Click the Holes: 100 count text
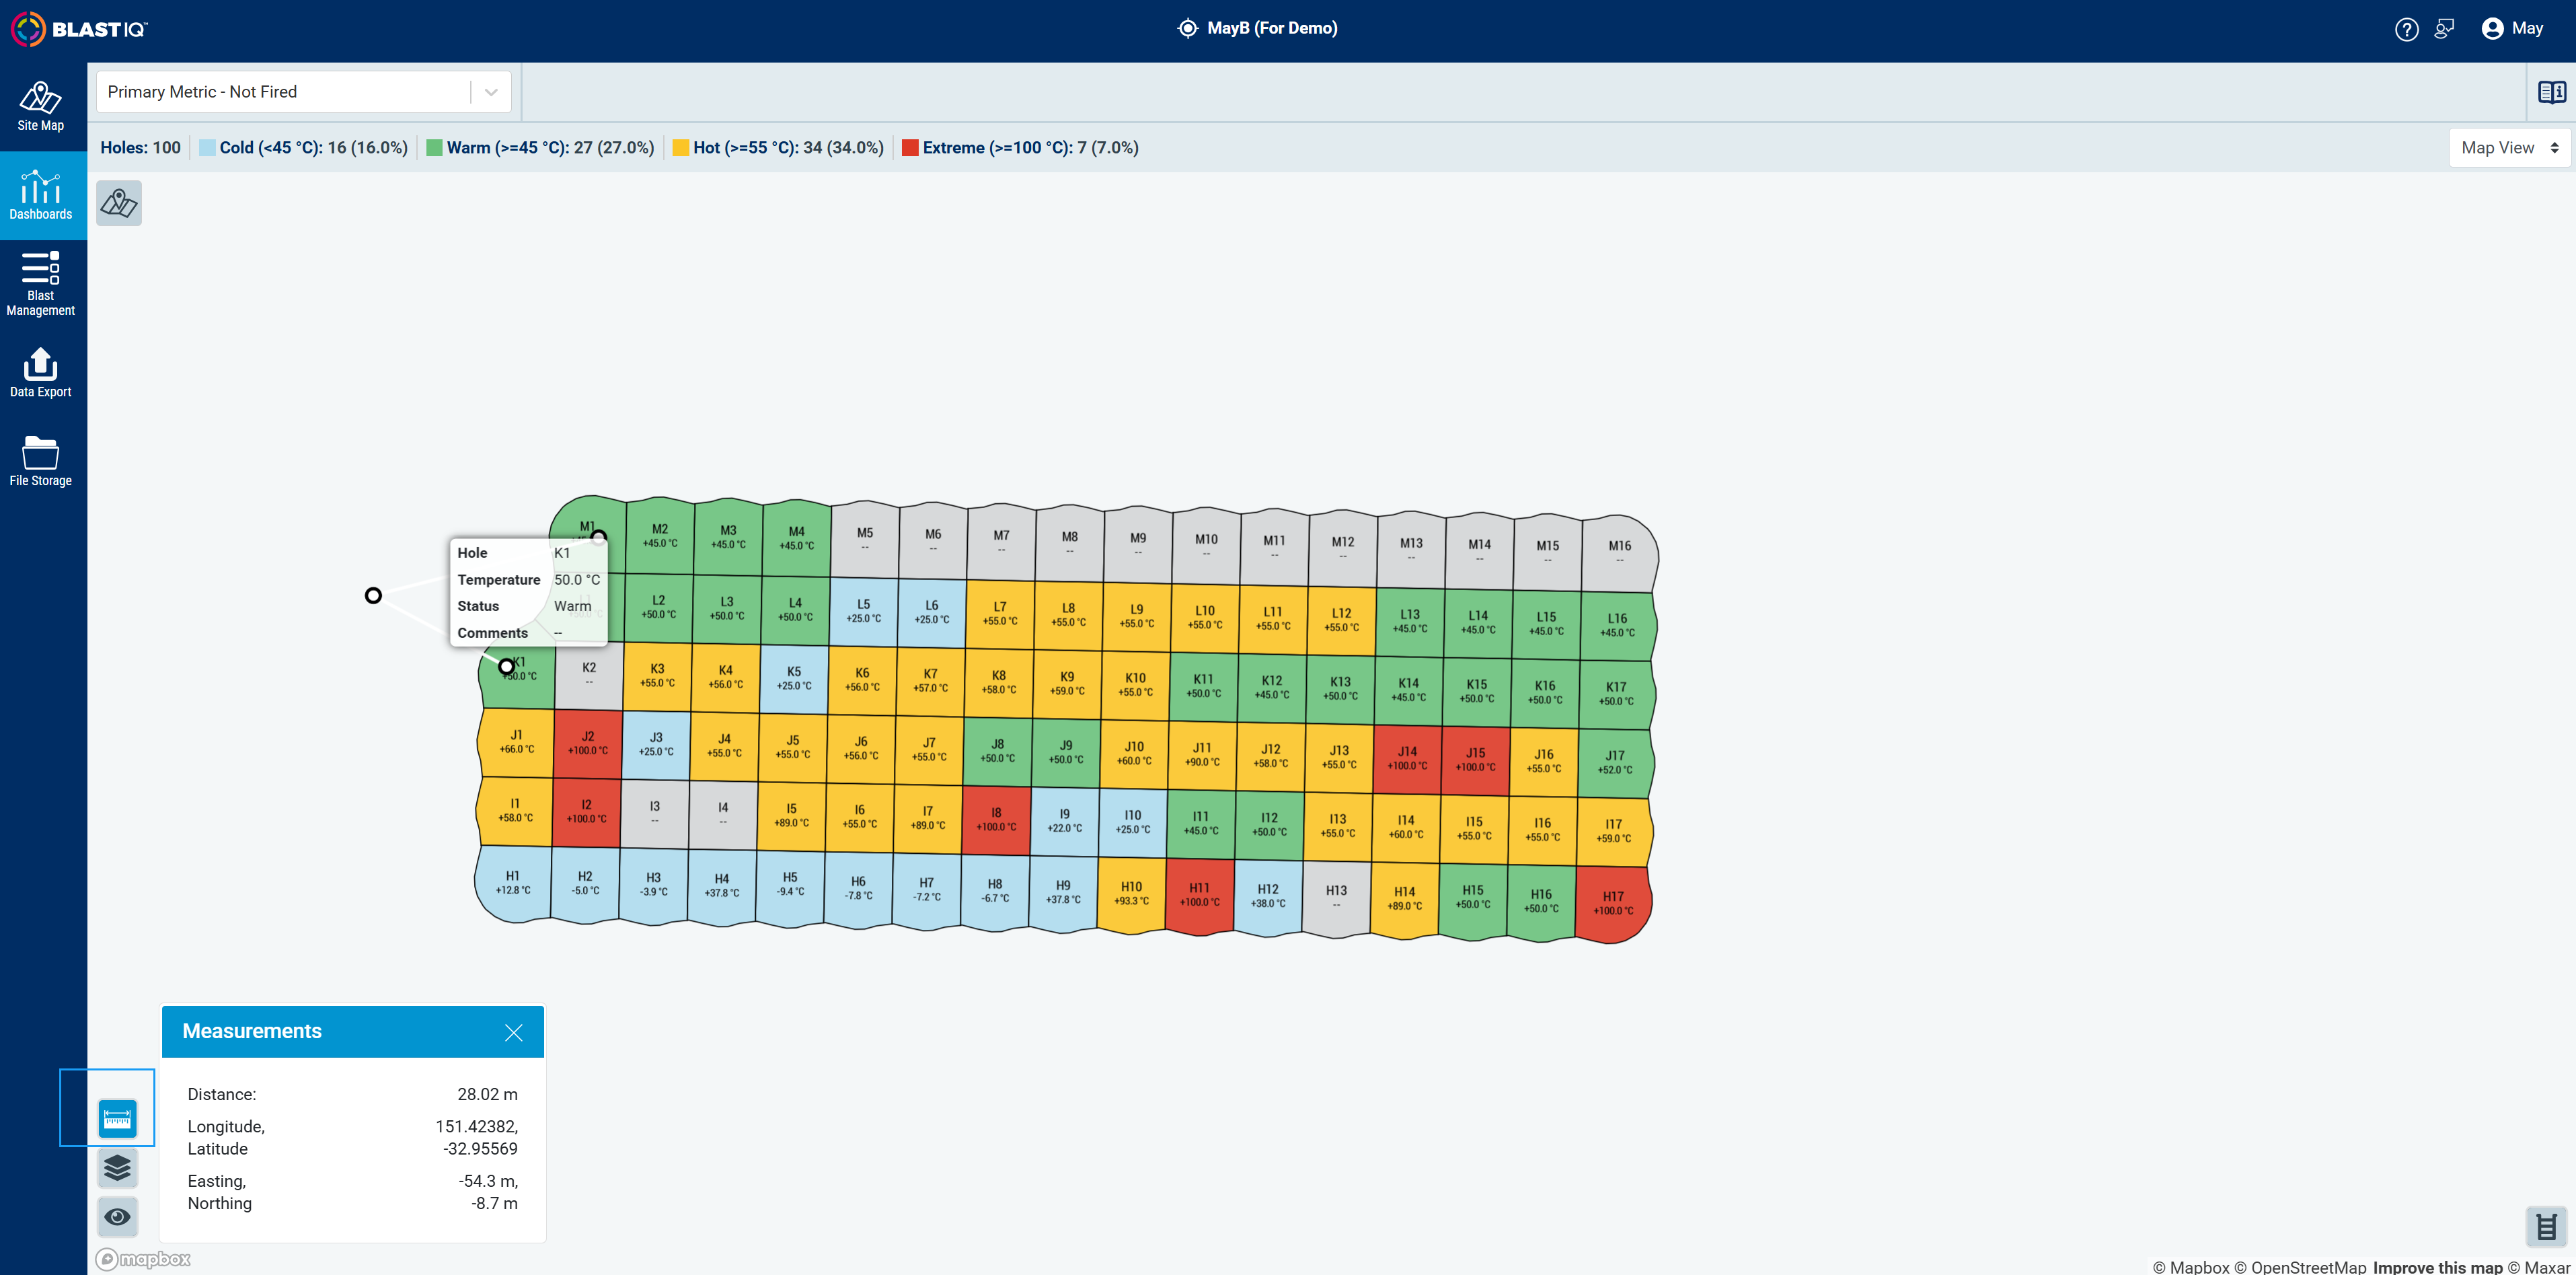The image size is (2576, 1275). (x=141, y=148)
